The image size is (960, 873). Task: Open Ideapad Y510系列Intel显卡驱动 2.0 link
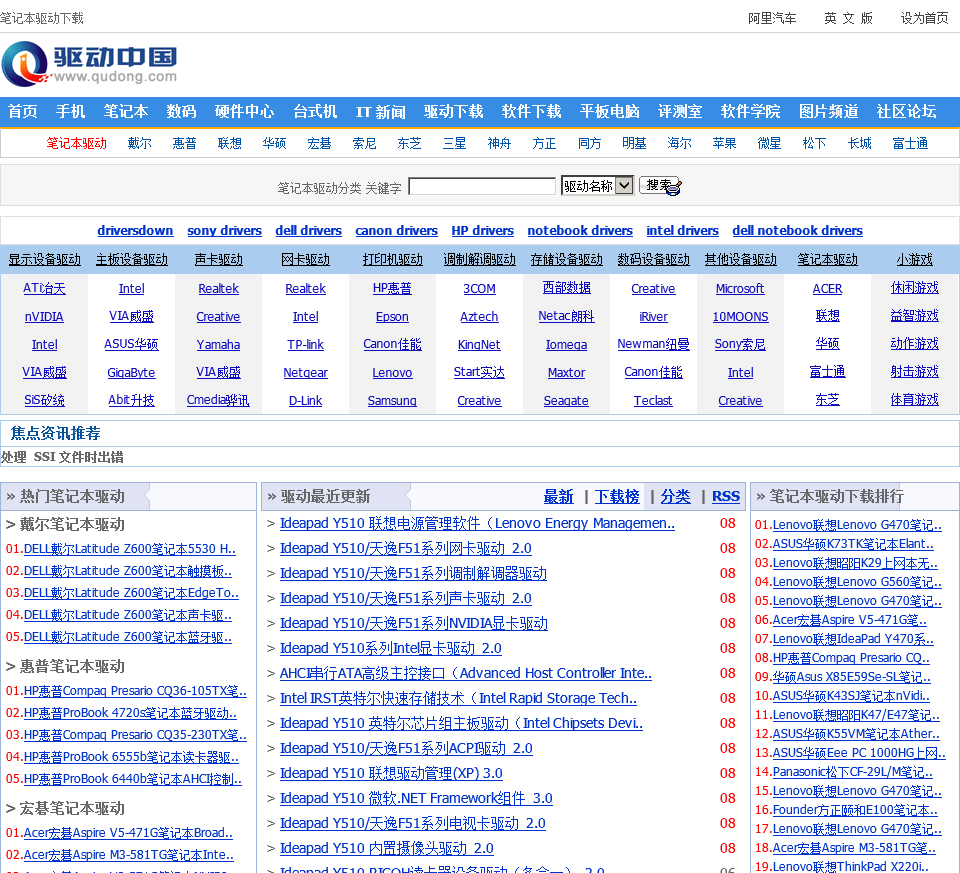coord(391,648)
